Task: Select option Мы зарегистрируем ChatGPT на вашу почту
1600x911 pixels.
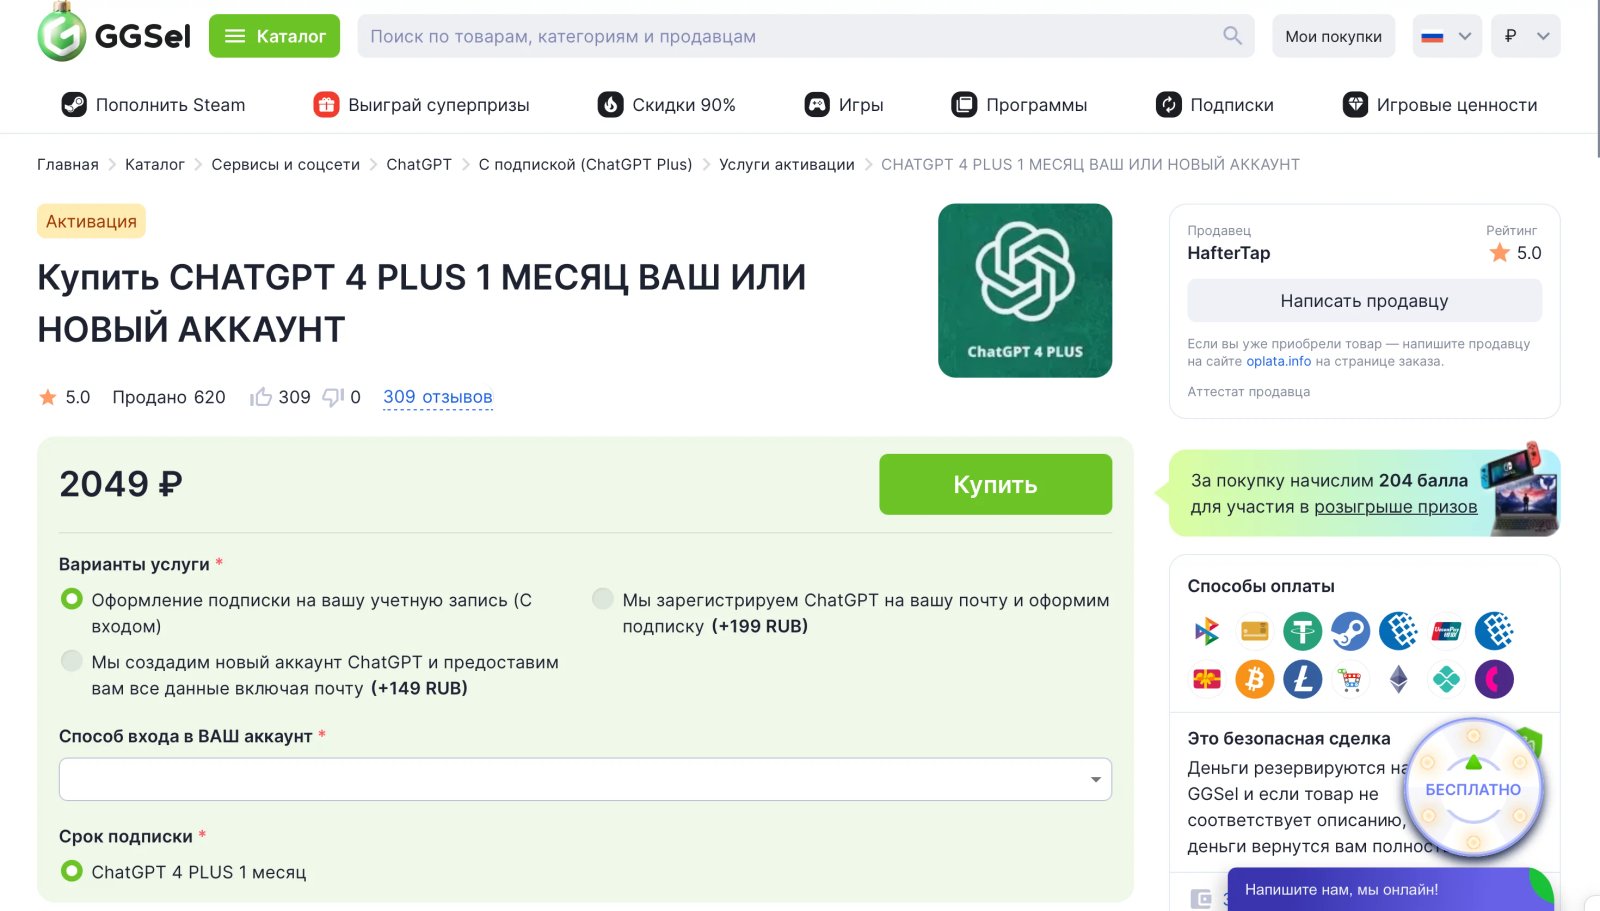Action: 602,599
